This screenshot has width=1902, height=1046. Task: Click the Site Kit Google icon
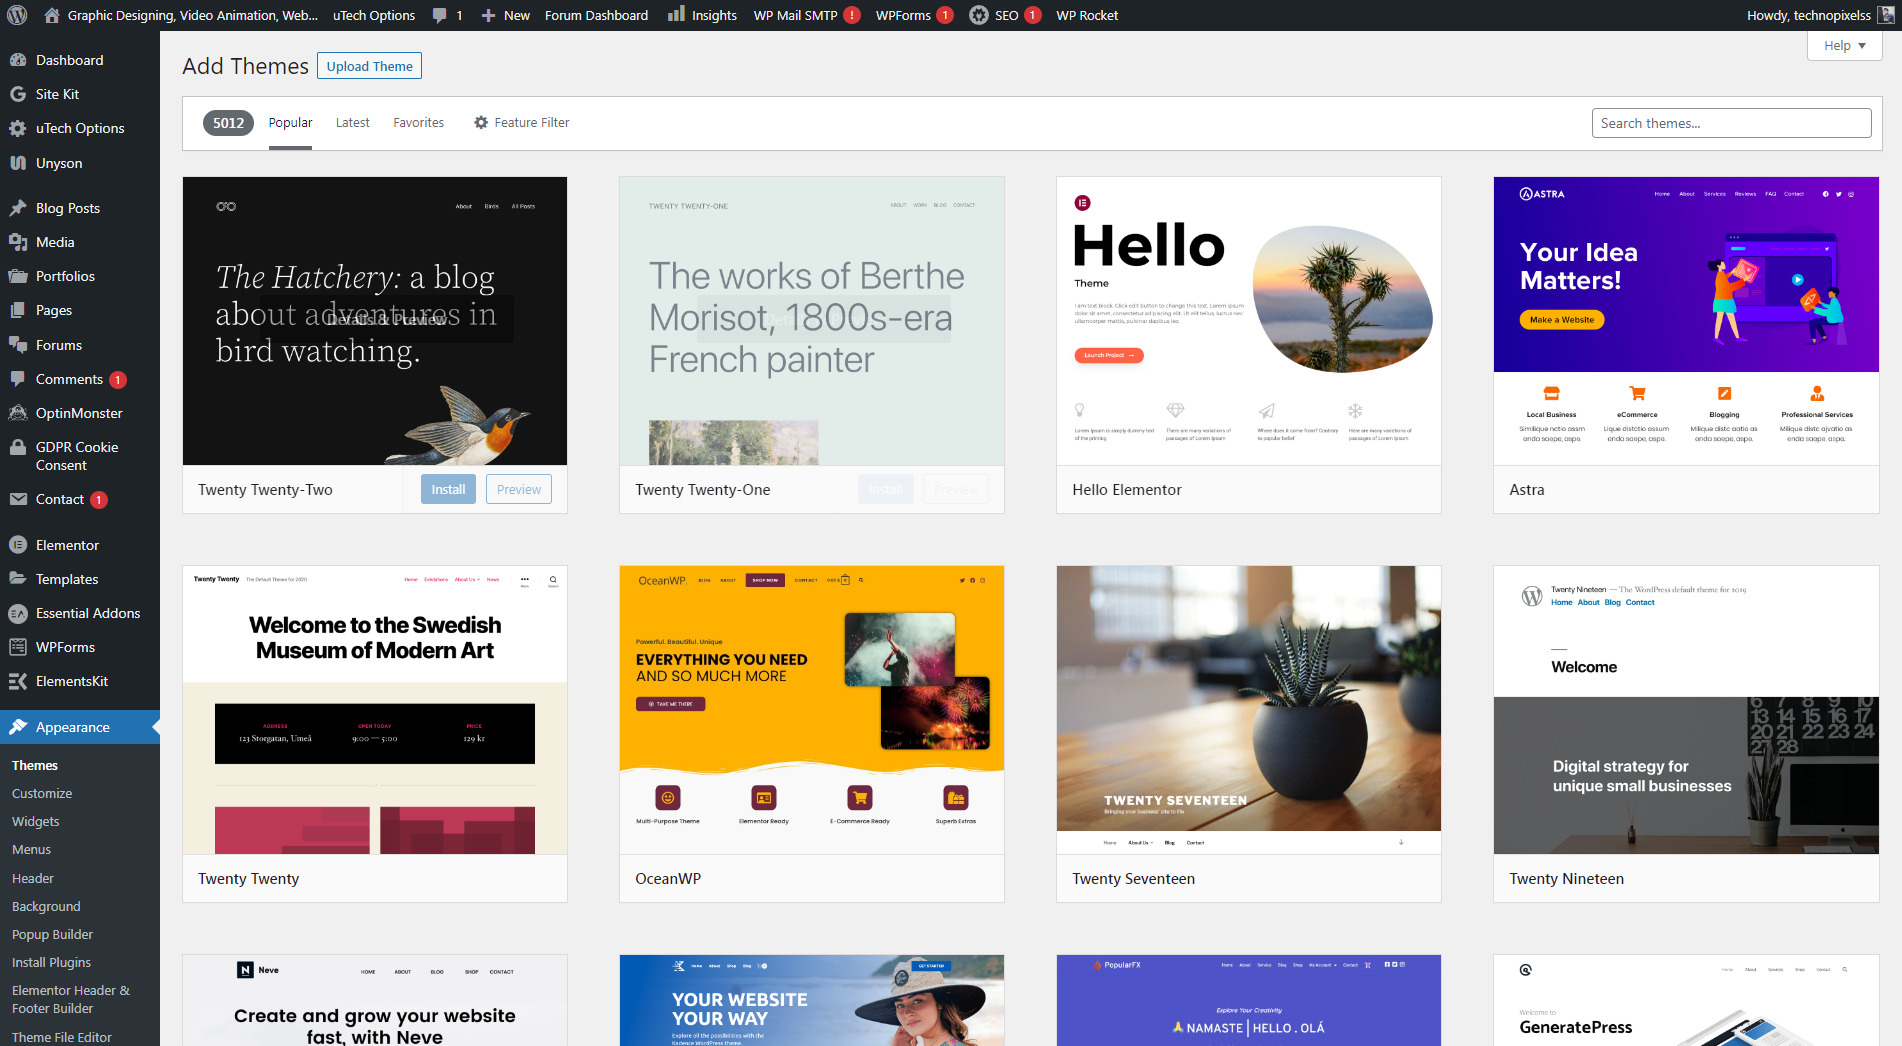tap(18, 94)
